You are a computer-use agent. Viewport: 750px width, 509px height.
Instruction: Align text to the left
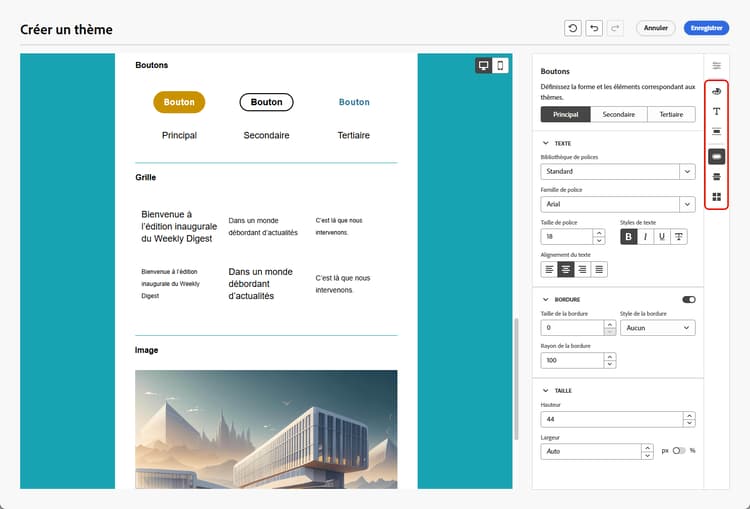[549, 269]
